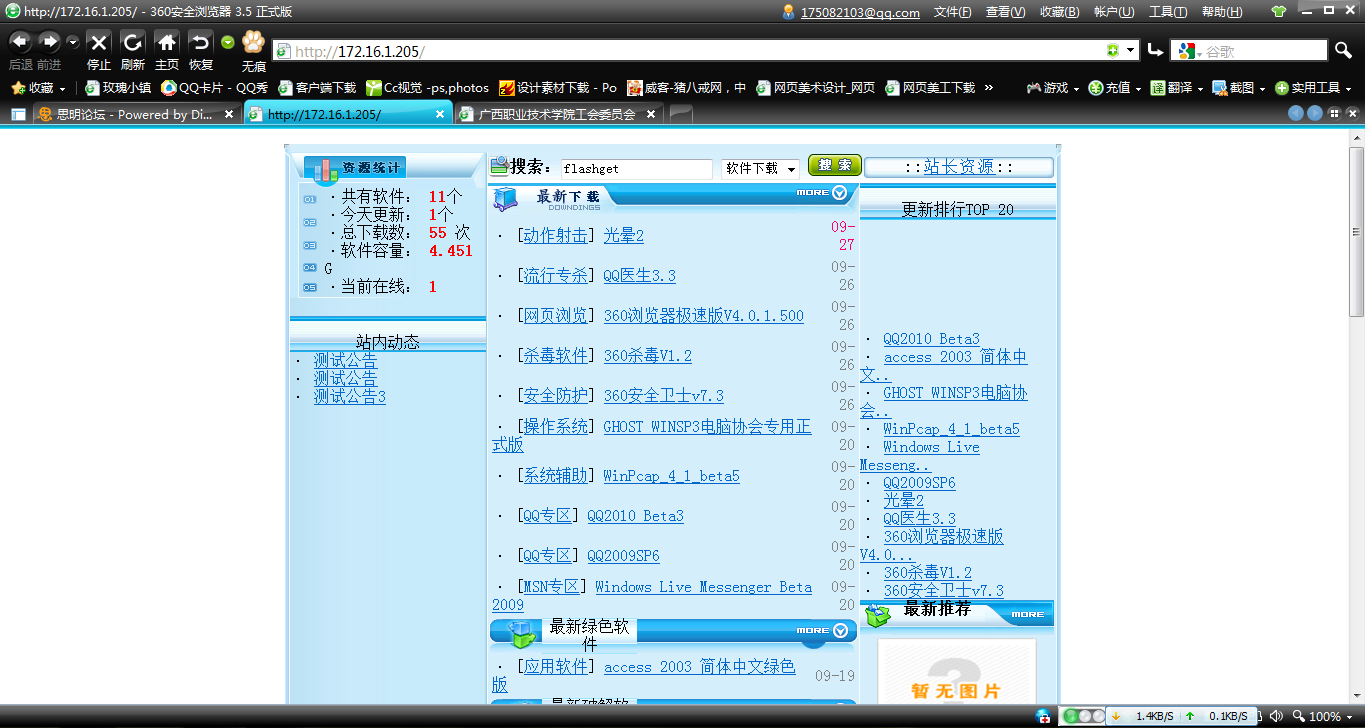This screenshot has width=1365, height=728.
Task: Stop page loading with 停止 button
Action: [98, 42]
